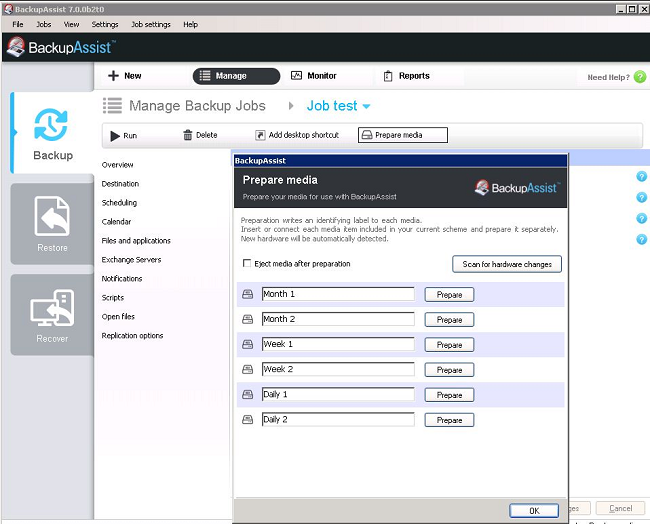Image resolution: width=650 pixels, height=524 pixels.
Task: Select Scripts in job settings list
Action: 113,298
